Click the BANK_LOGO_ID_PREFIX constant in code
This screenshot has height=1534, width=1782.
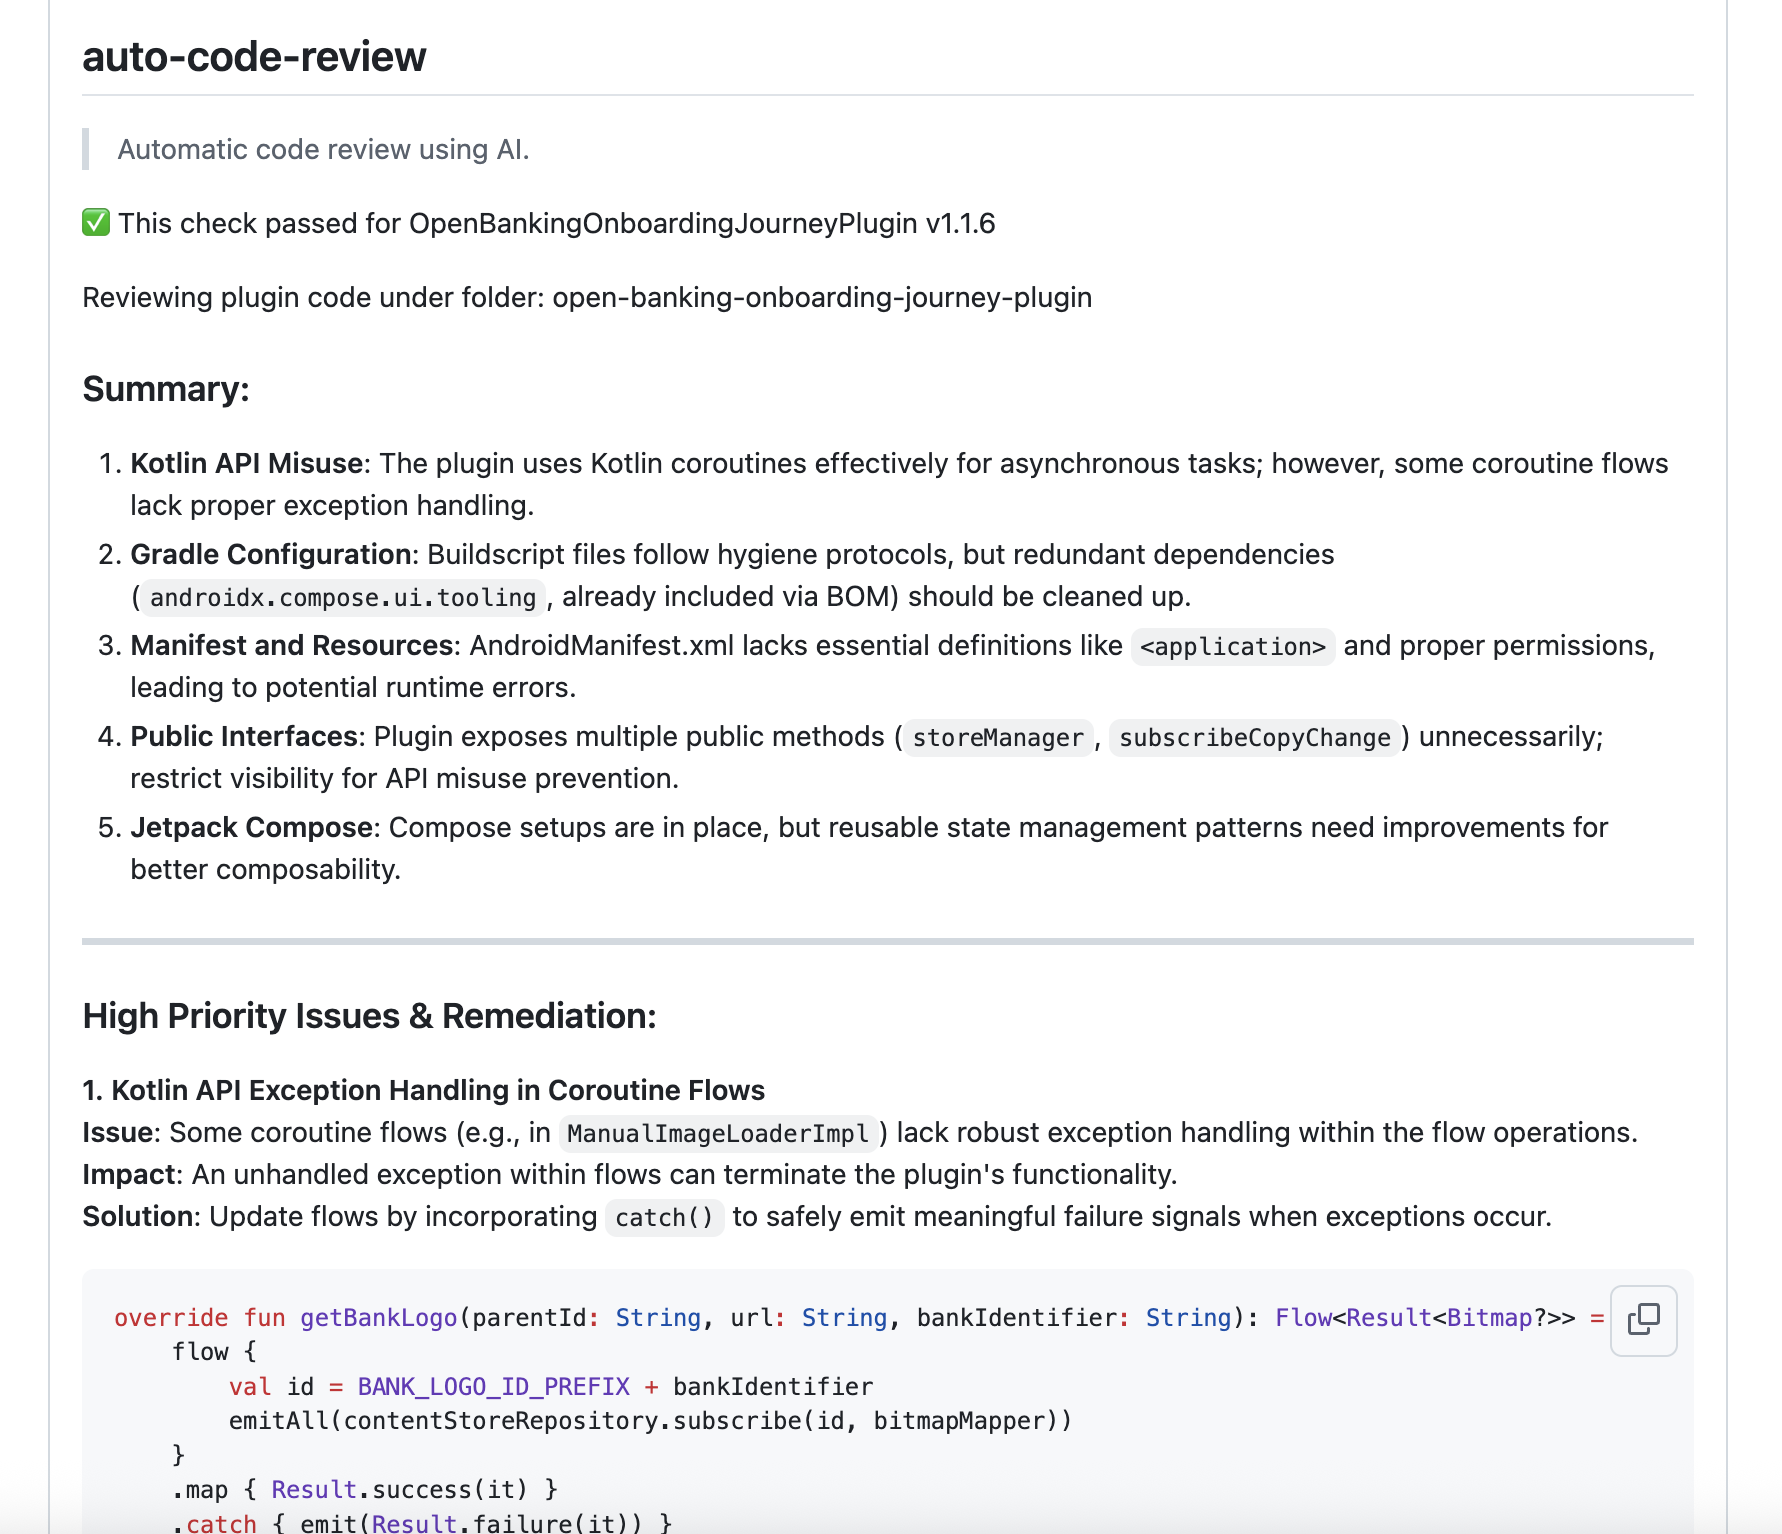tap(492, 1386)
